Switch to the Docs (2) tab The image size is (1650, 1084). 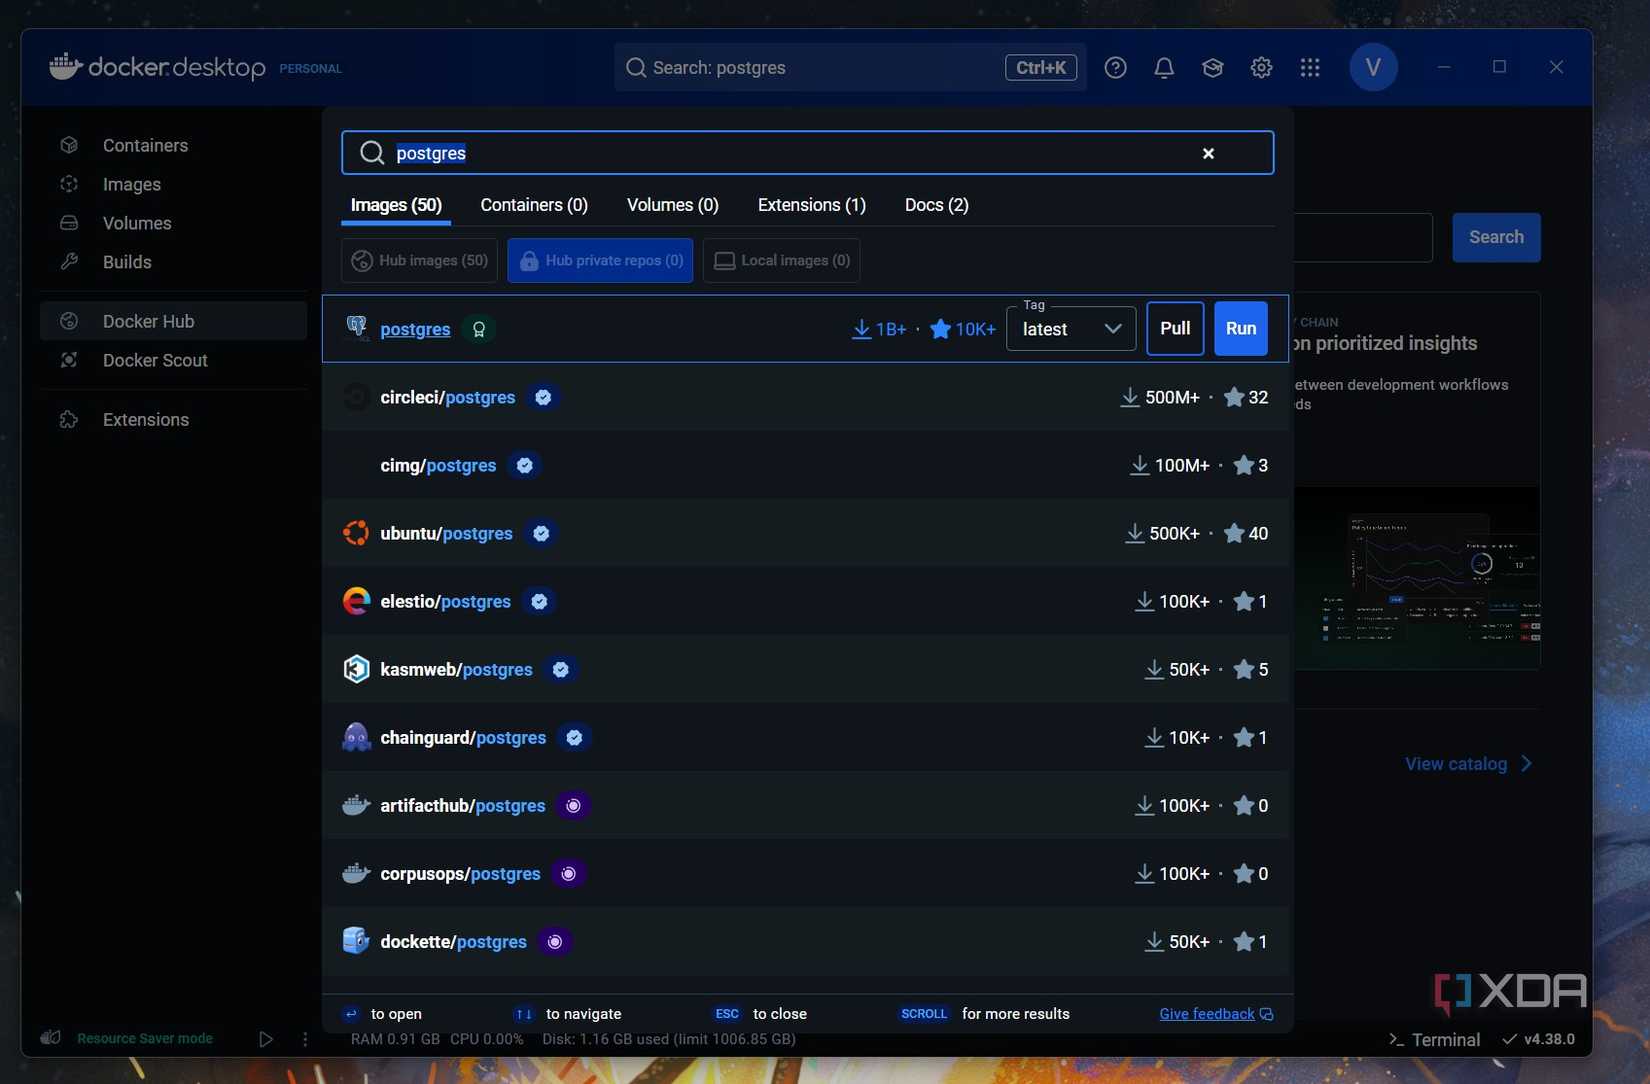(x=936, y=205)
